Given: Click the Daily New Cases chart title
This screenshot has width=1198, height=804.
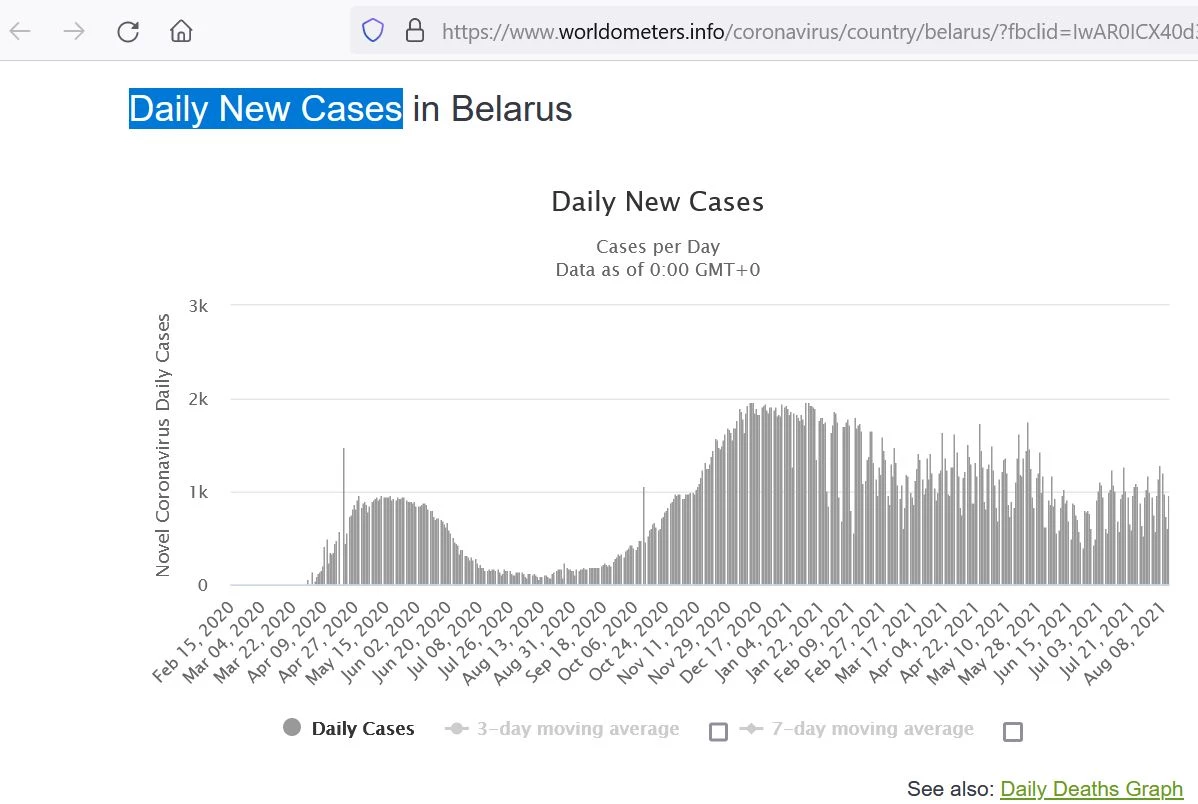Looking at the screenshot, I should click(658, 202).
